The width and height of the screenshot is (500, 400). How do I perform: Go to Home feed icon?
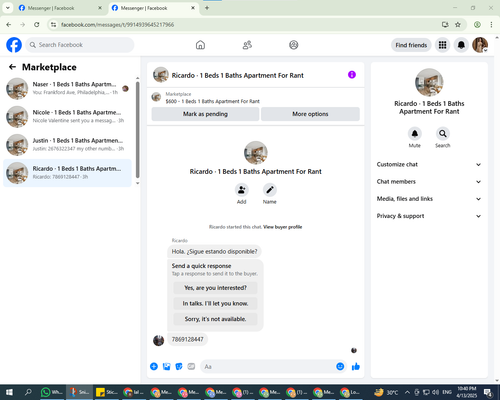tap(200, 45)
